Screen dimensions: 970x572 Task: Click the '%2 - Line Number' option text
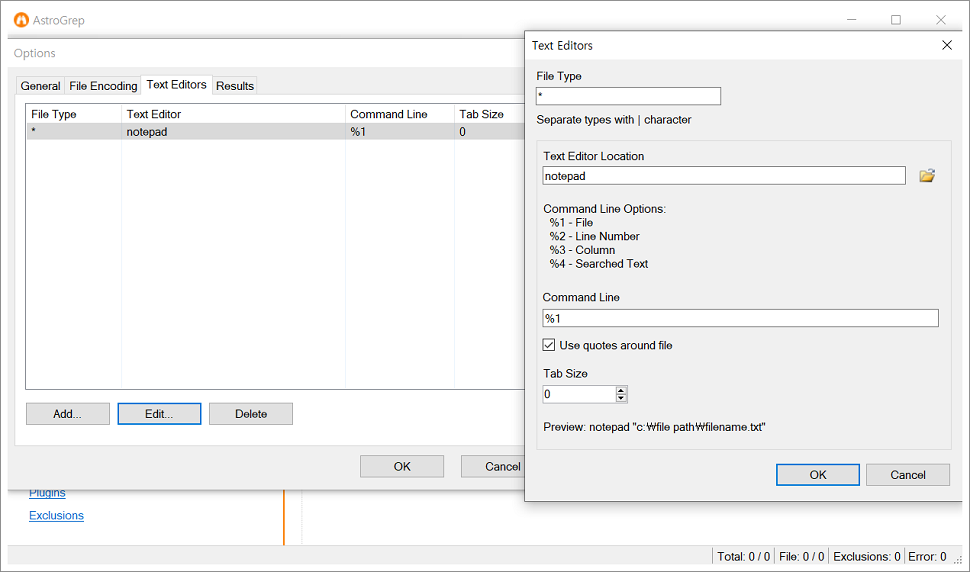(594, 236)
